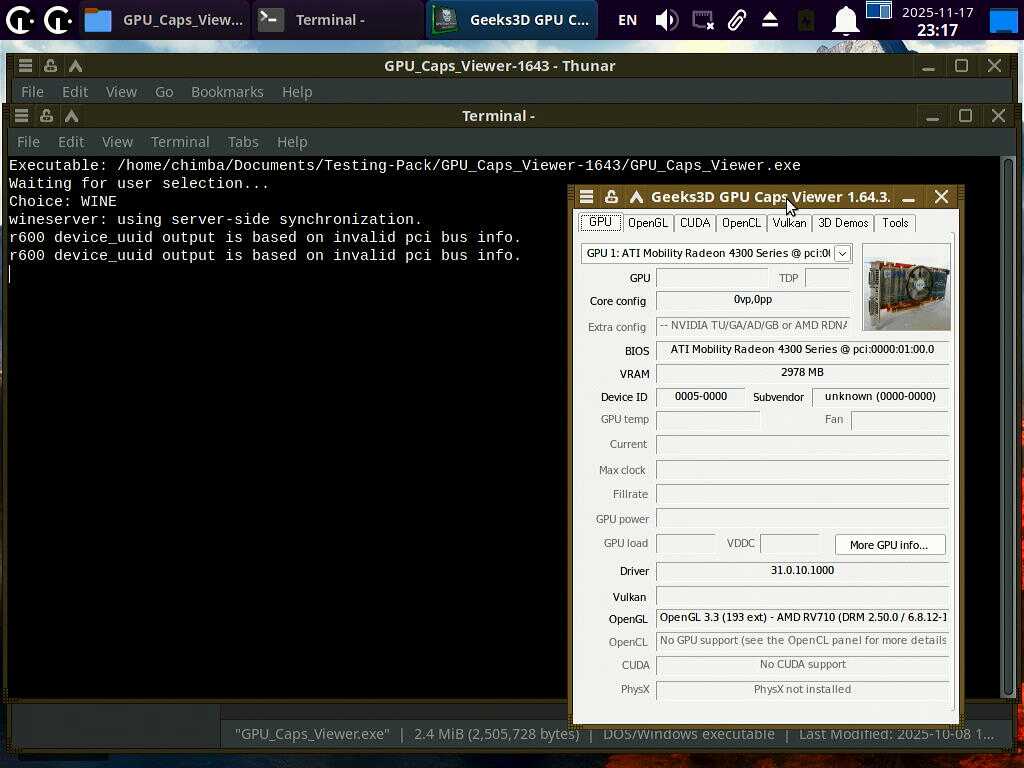Open the Terminal menu in the Terminal window
The image size is (1024, 768).
[180, 142]
